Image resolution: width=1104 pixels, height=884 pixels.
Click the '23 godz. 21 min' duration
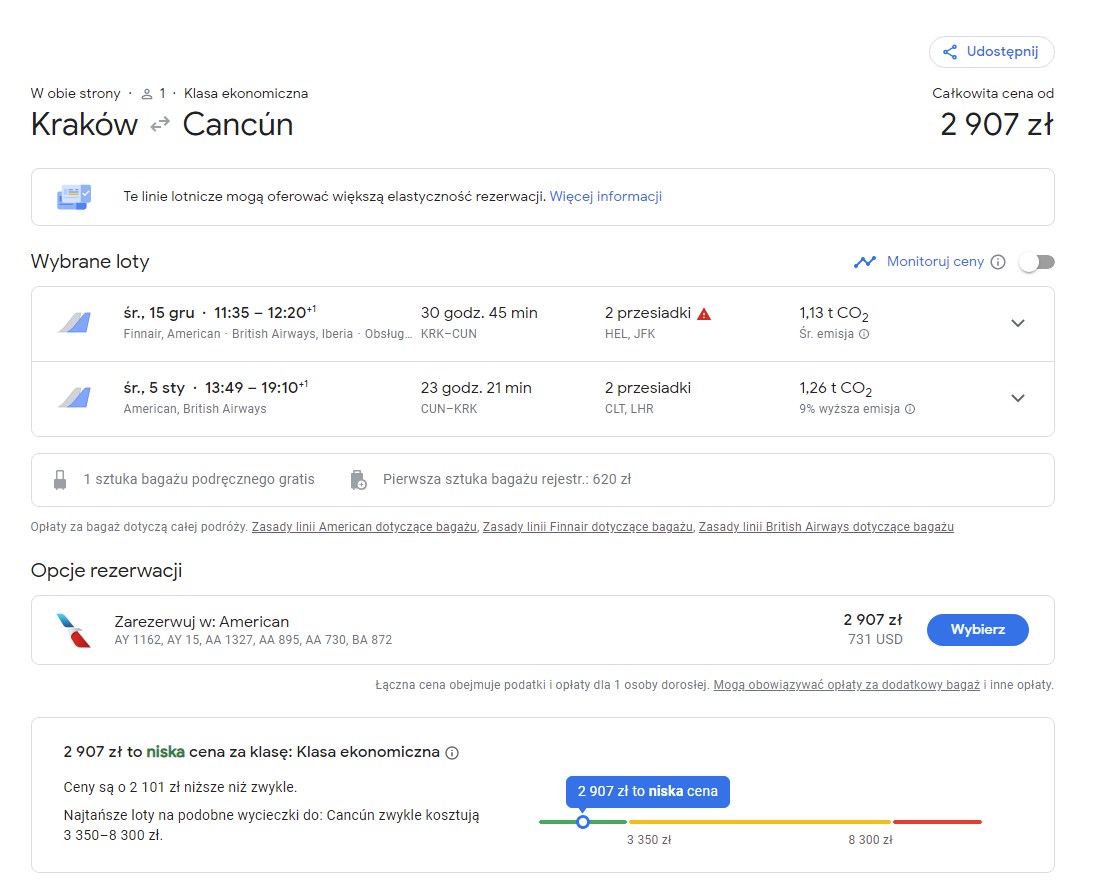(476, 388)
